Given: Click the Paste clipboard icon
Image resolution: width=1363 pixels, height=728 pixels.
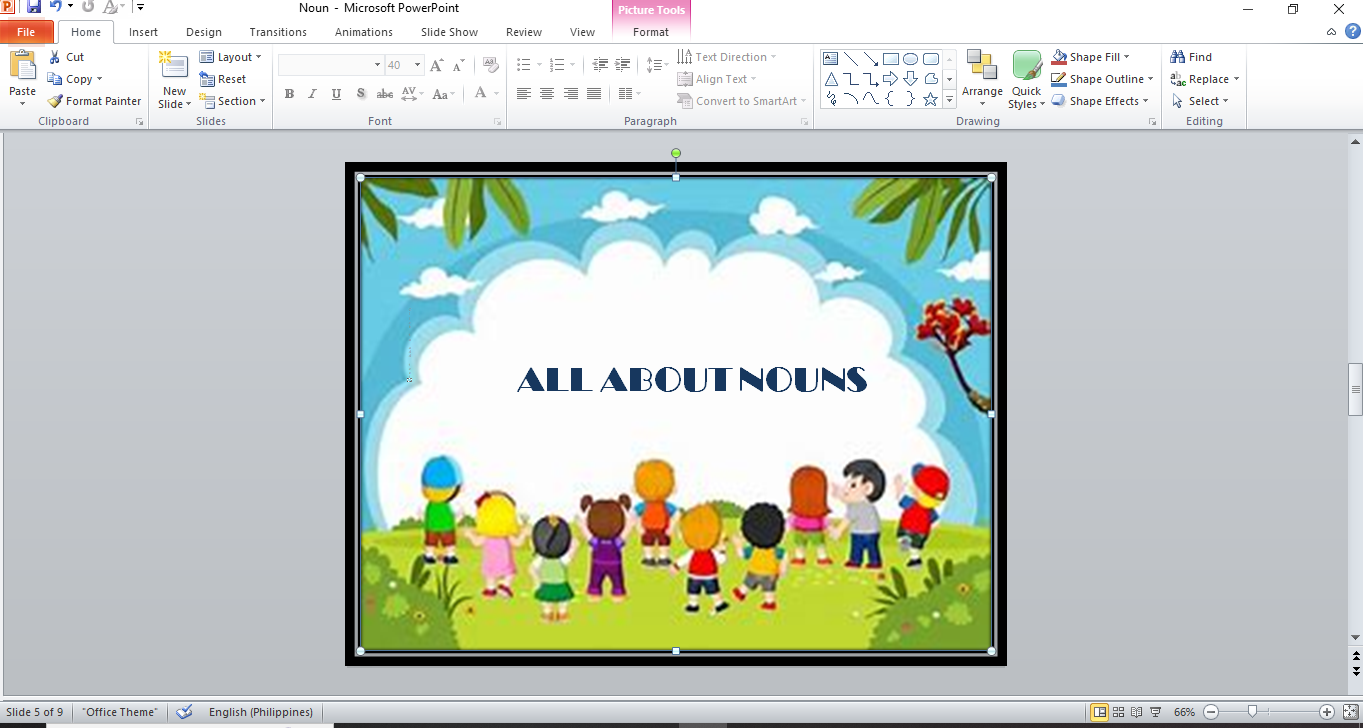Looking at the screenshot, I should pos(22,65).
